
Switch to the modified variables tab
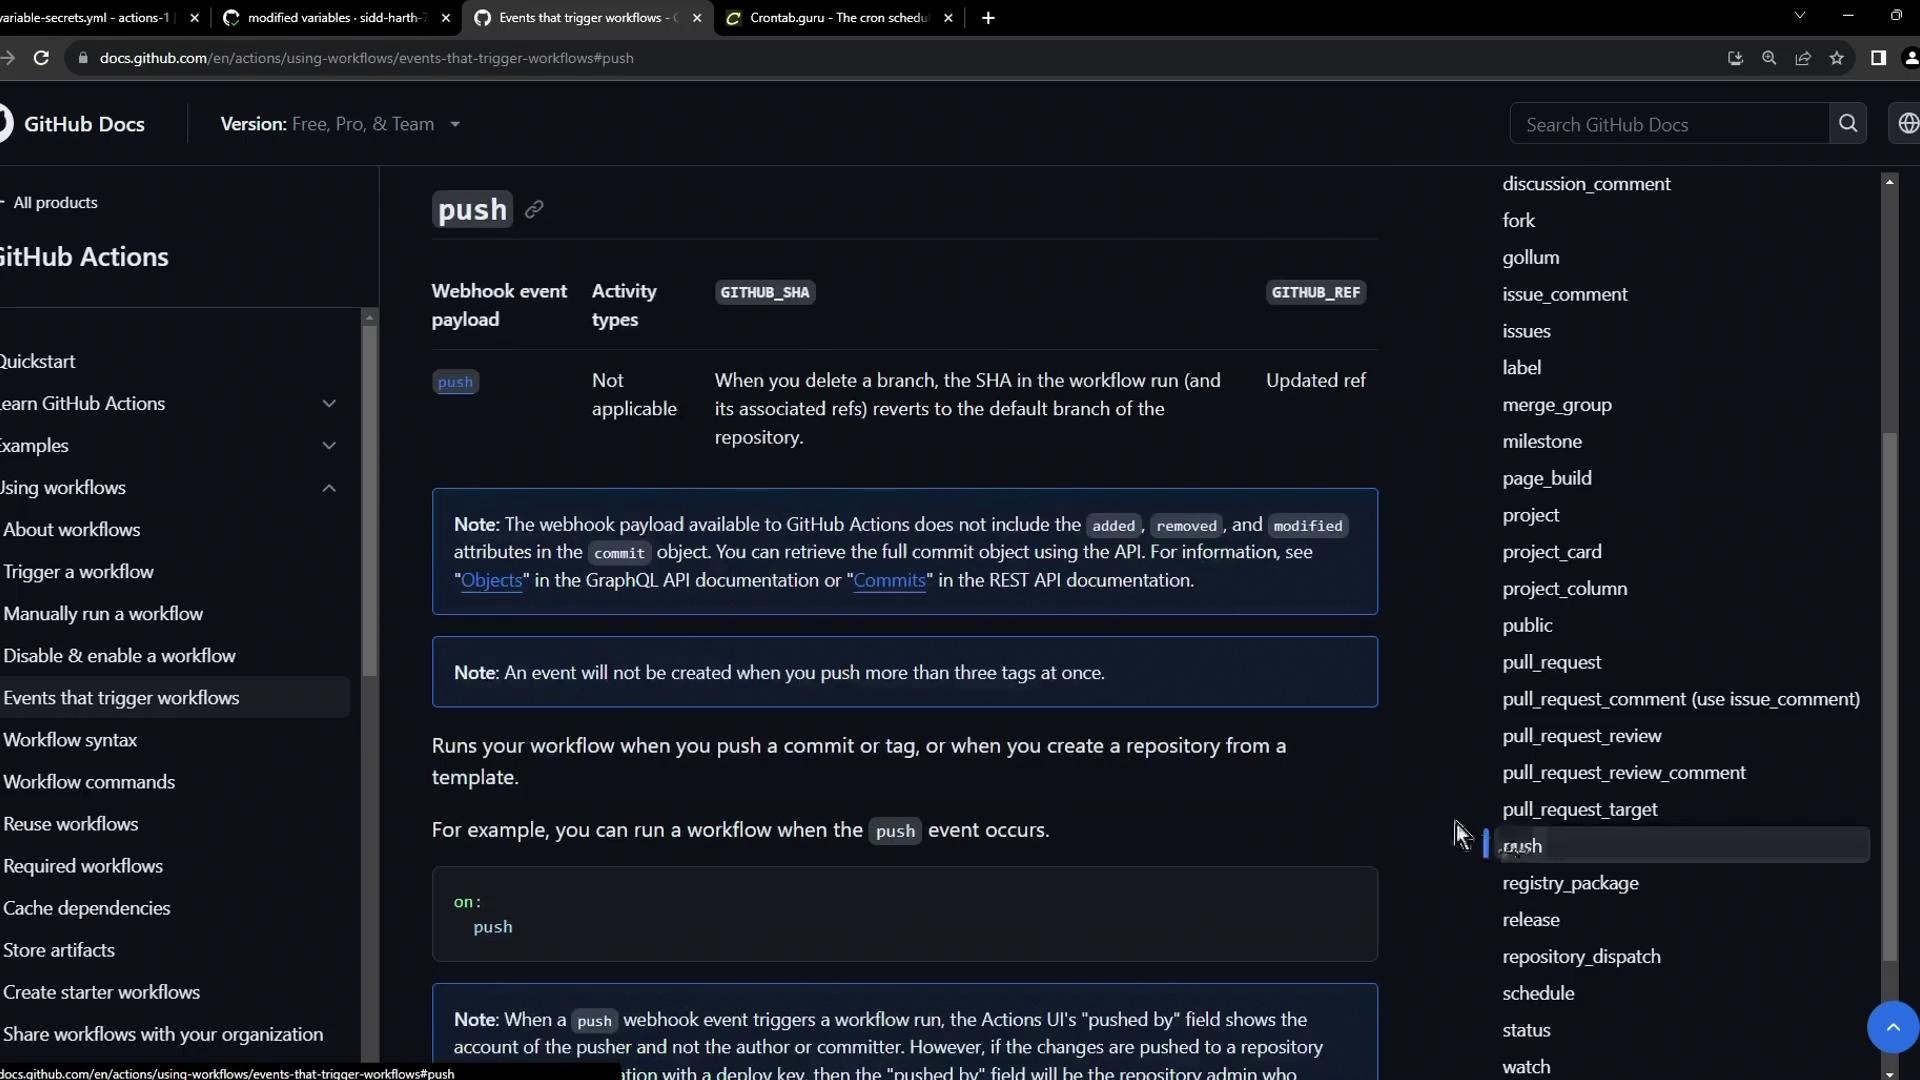[x=336, y=18]
